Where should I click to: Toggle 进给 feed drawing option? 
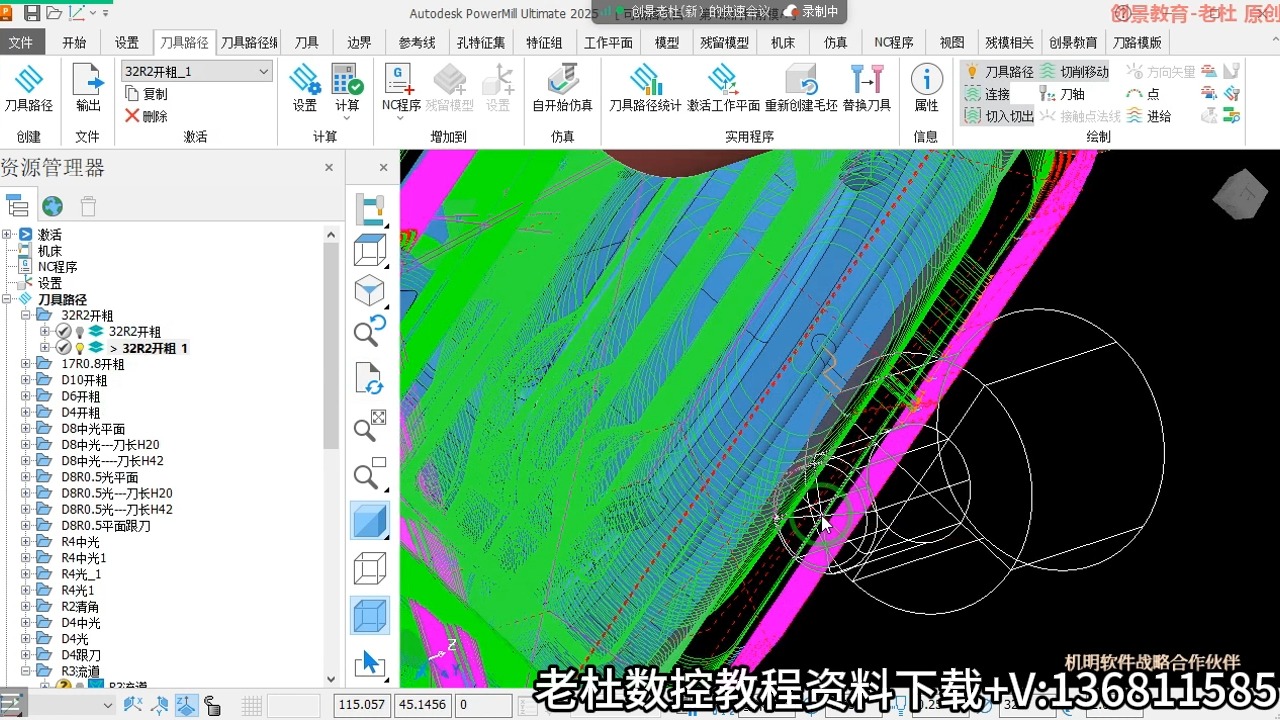point(1148,115)
